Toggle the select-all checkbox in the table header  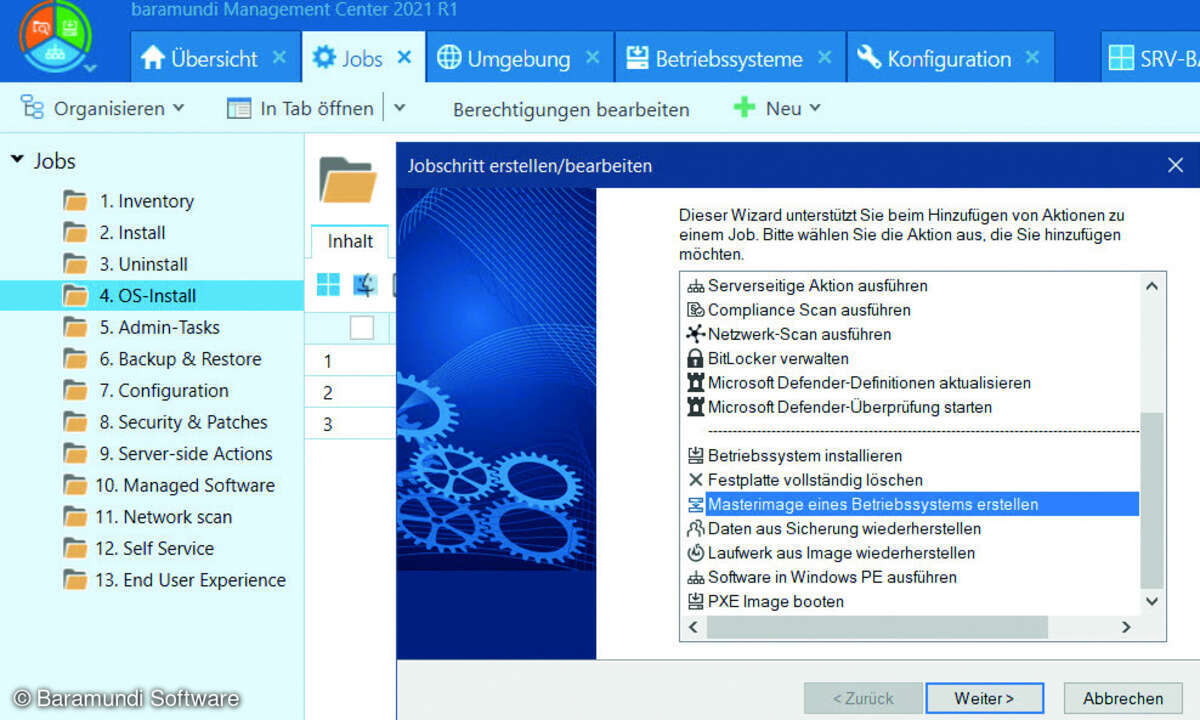pyautogui.click(x=361, y=328)
